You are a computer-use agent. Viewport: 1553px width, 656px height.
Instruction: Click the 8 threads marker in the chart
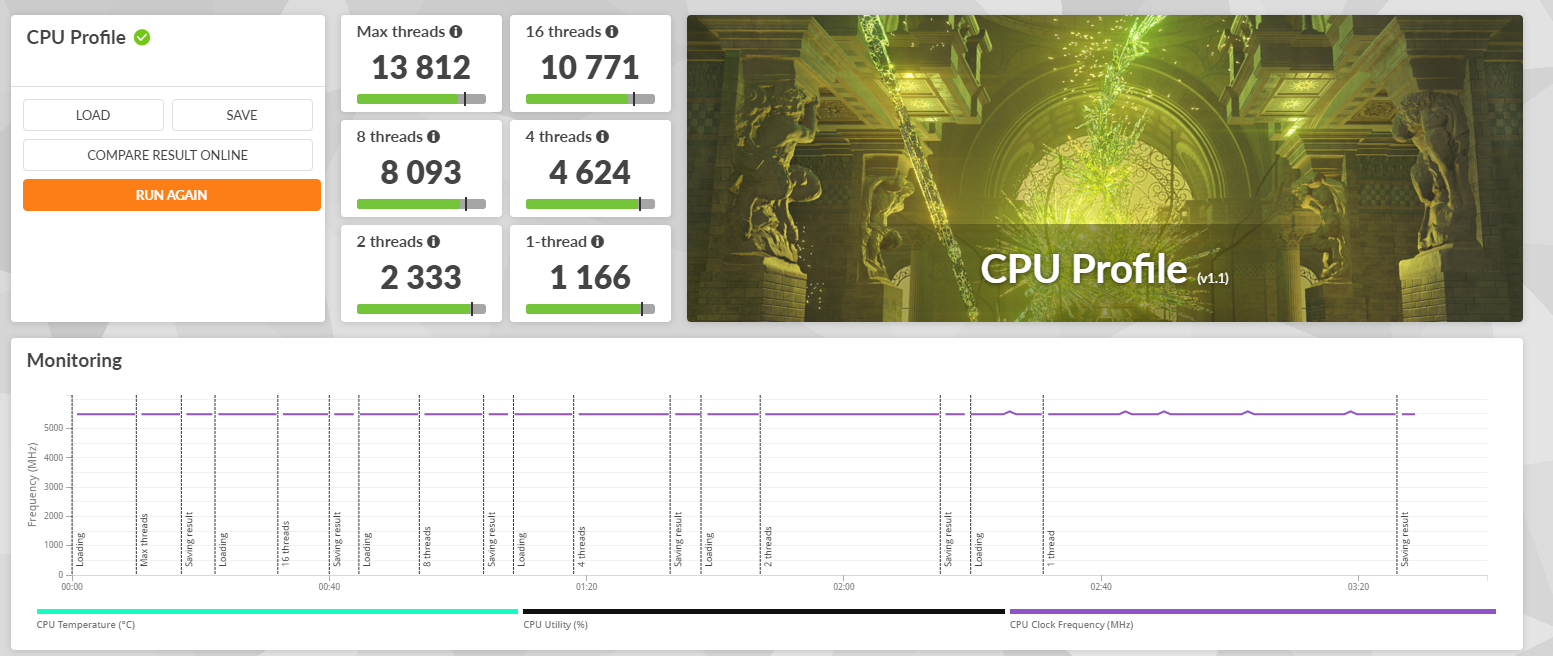pos(427,547)
